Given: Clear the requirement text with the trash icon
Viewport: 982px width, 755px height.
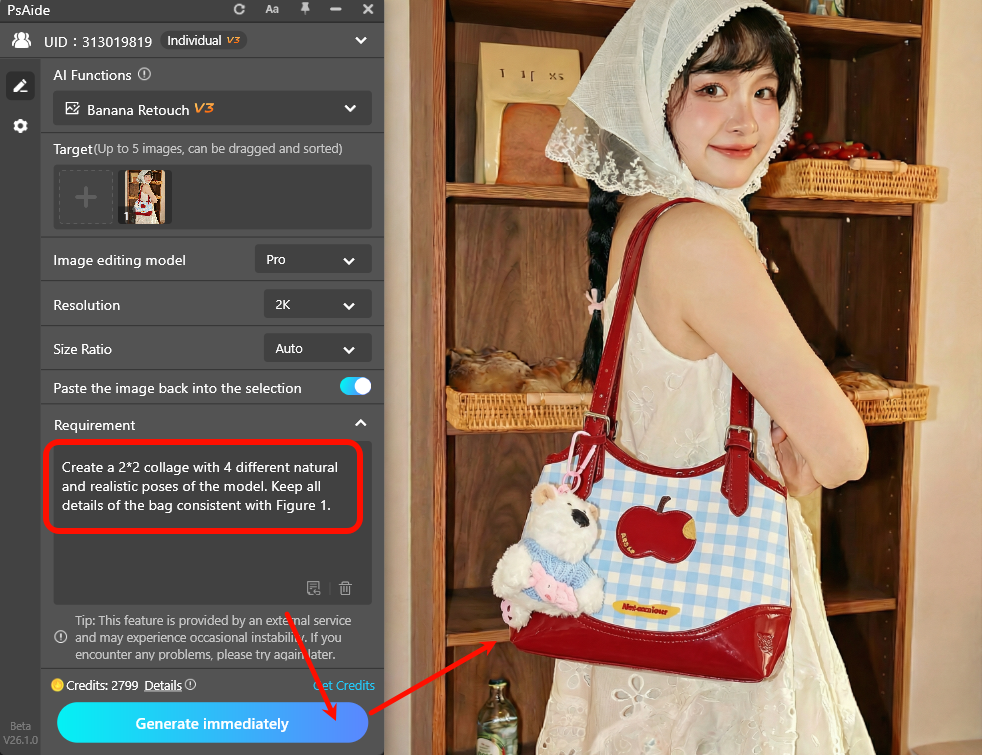Looking at the screenshot, I should coord(345,588).
